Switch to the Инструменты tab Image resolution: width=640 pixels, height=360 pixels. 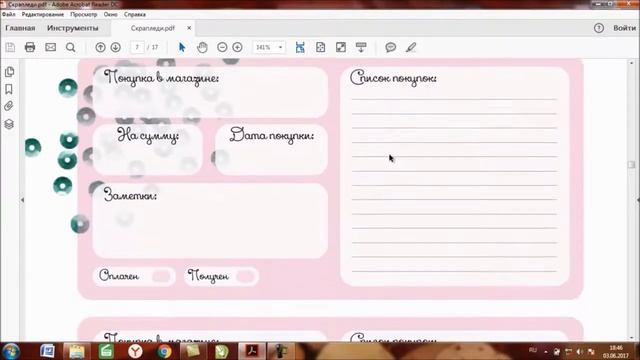tap(73, 28)
